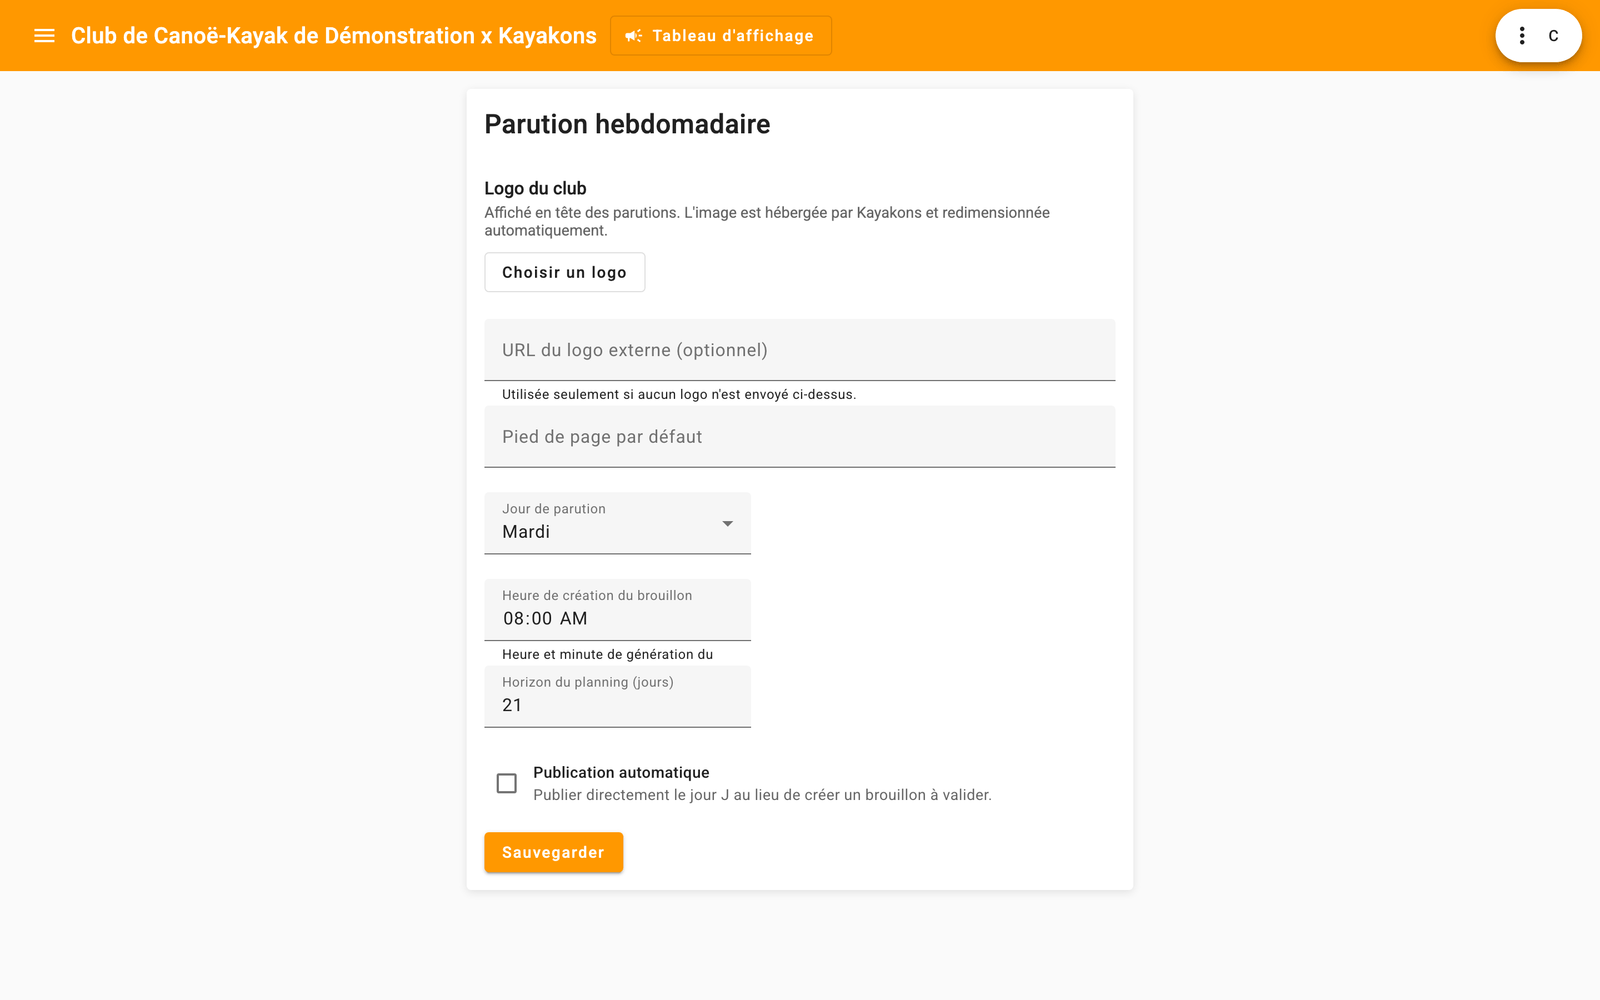The height and width of the screenshot is (1000, 1600).
Task: Click the Horizon du planning days field
Action: pyautogui.click(x=617, y=697)
